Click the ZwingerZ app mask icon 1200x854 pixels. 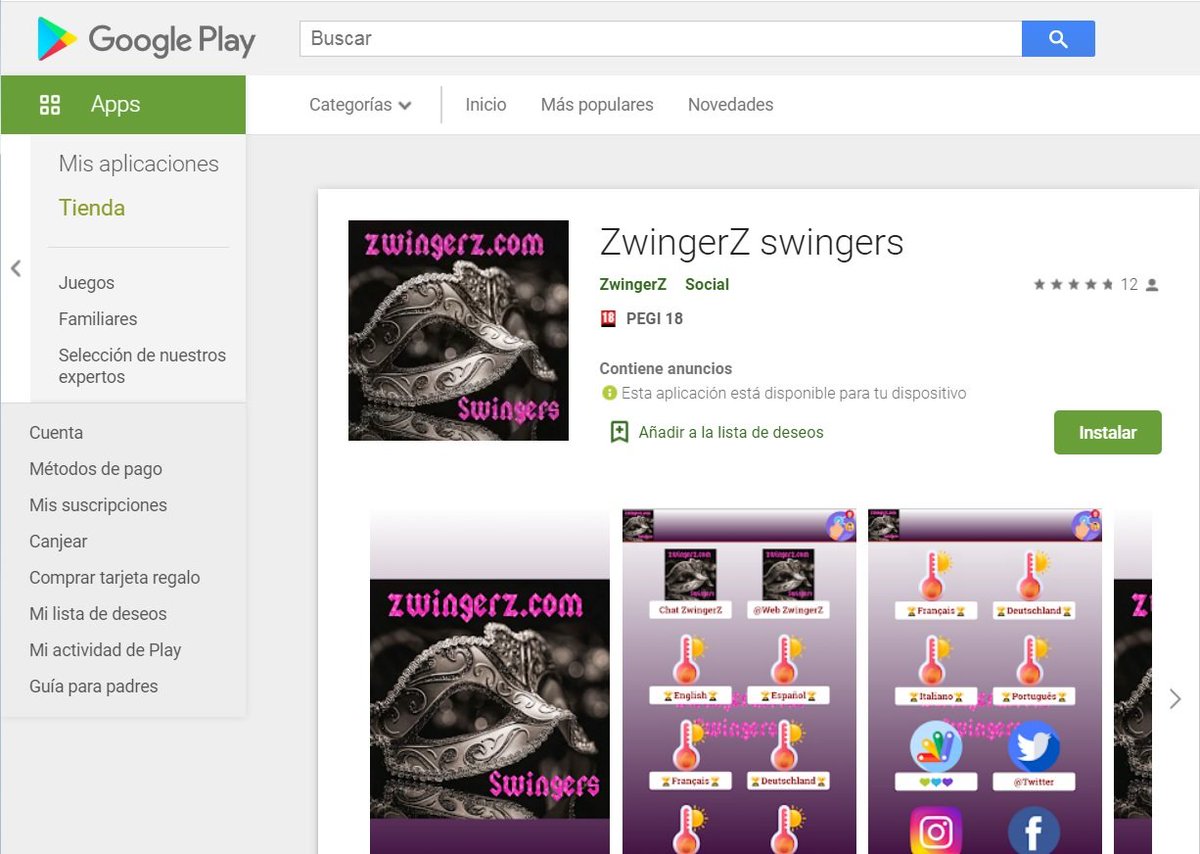[458, 330]
